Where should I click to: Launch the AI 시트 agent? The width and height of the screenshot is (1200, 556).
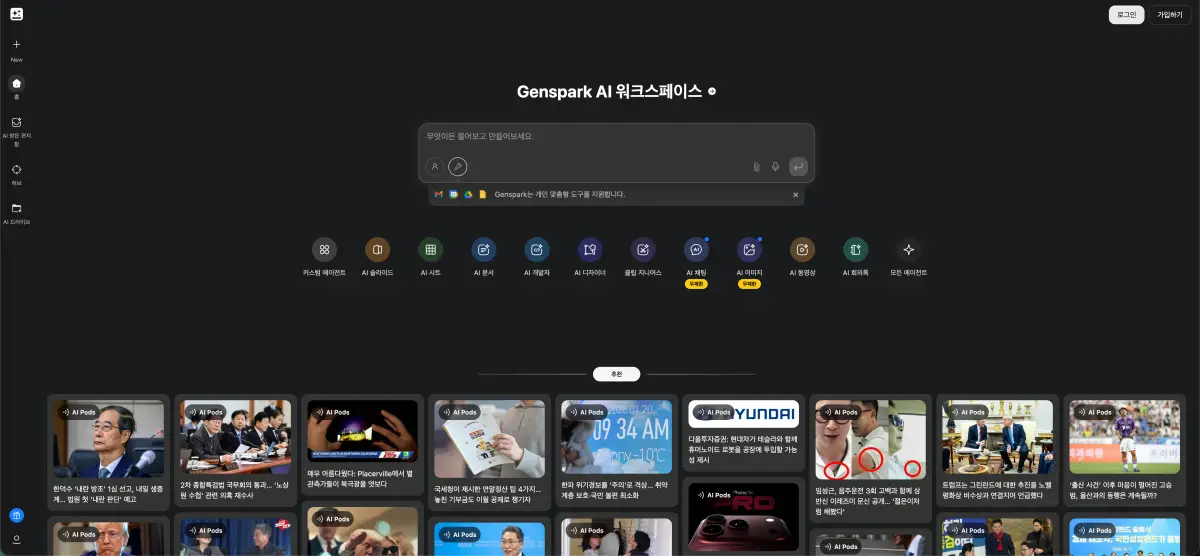[430, 250]
